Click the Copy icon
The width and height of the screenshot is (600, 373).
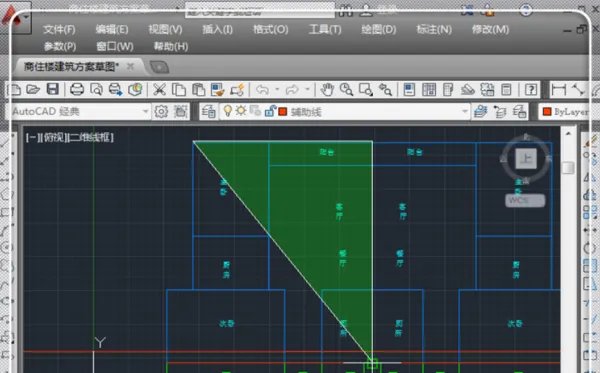[x=179, y=90]
